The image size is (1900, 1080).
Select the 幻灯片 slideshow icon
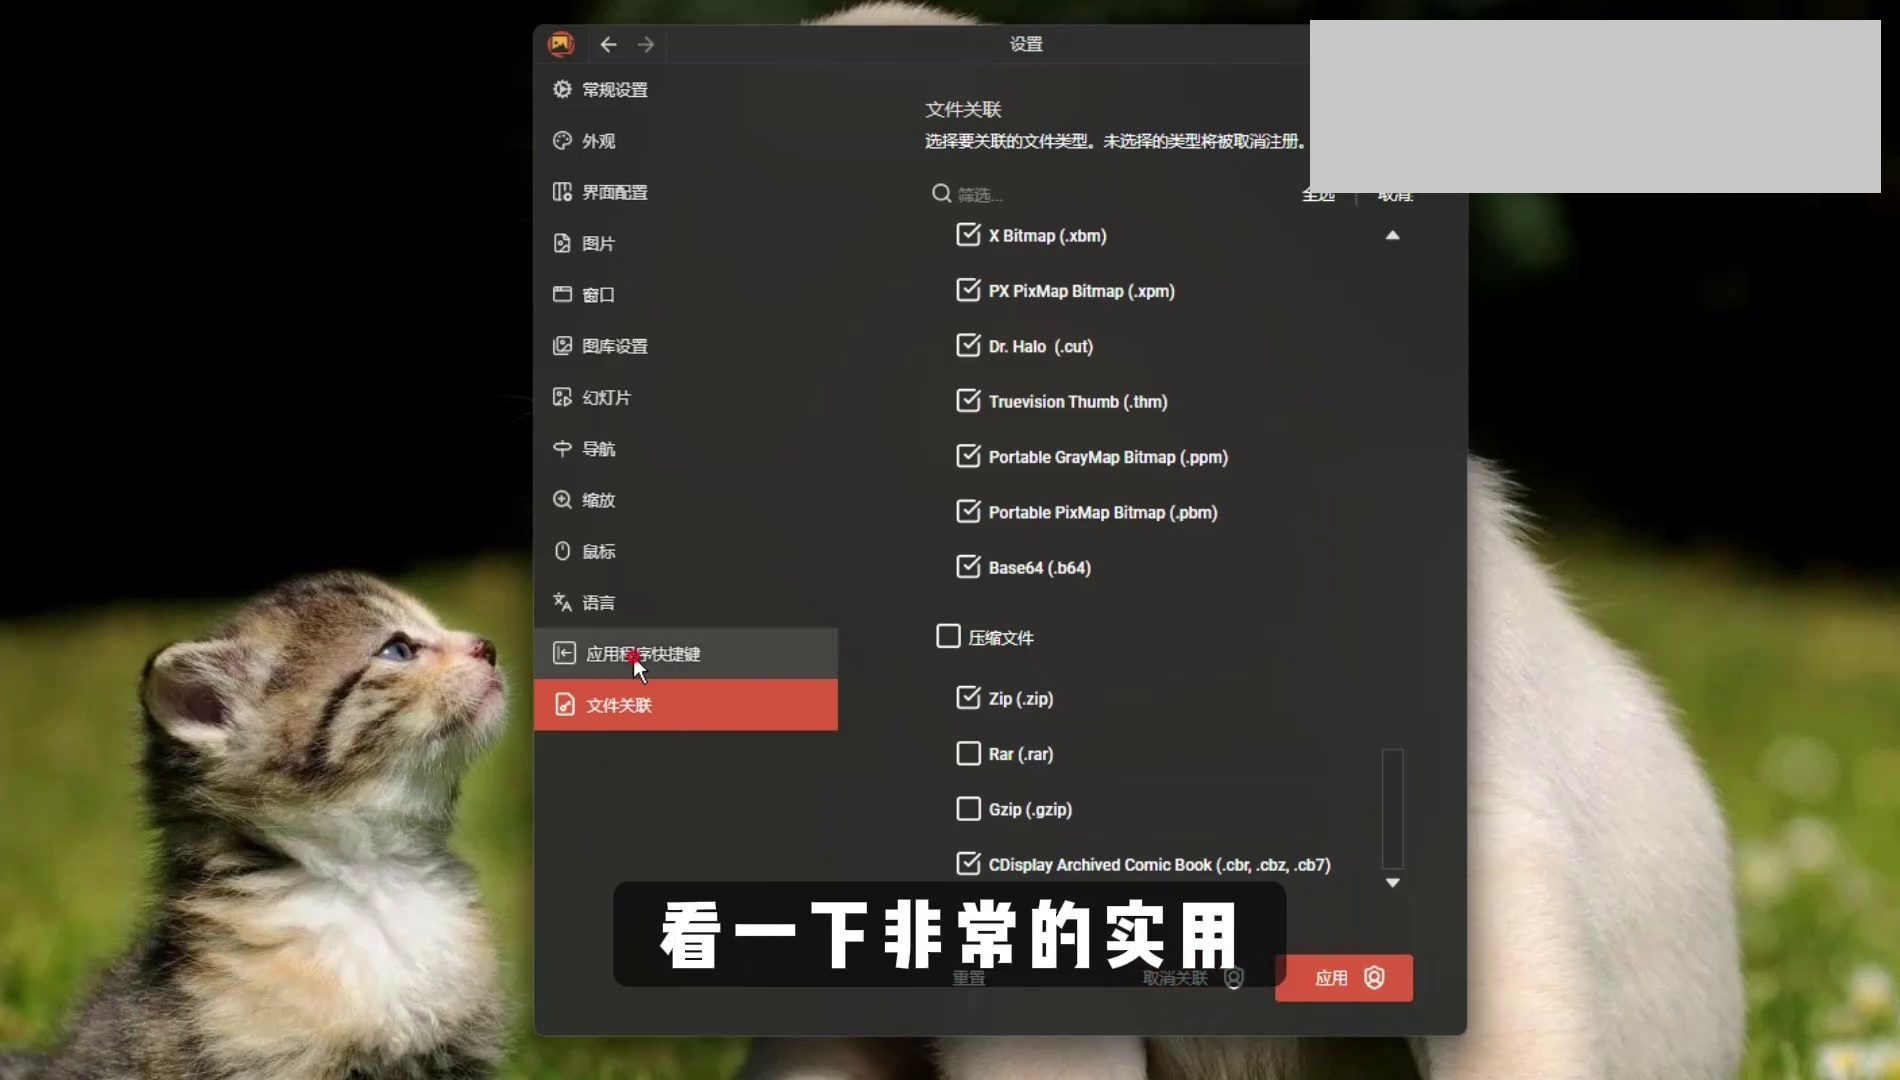(562, 397)
